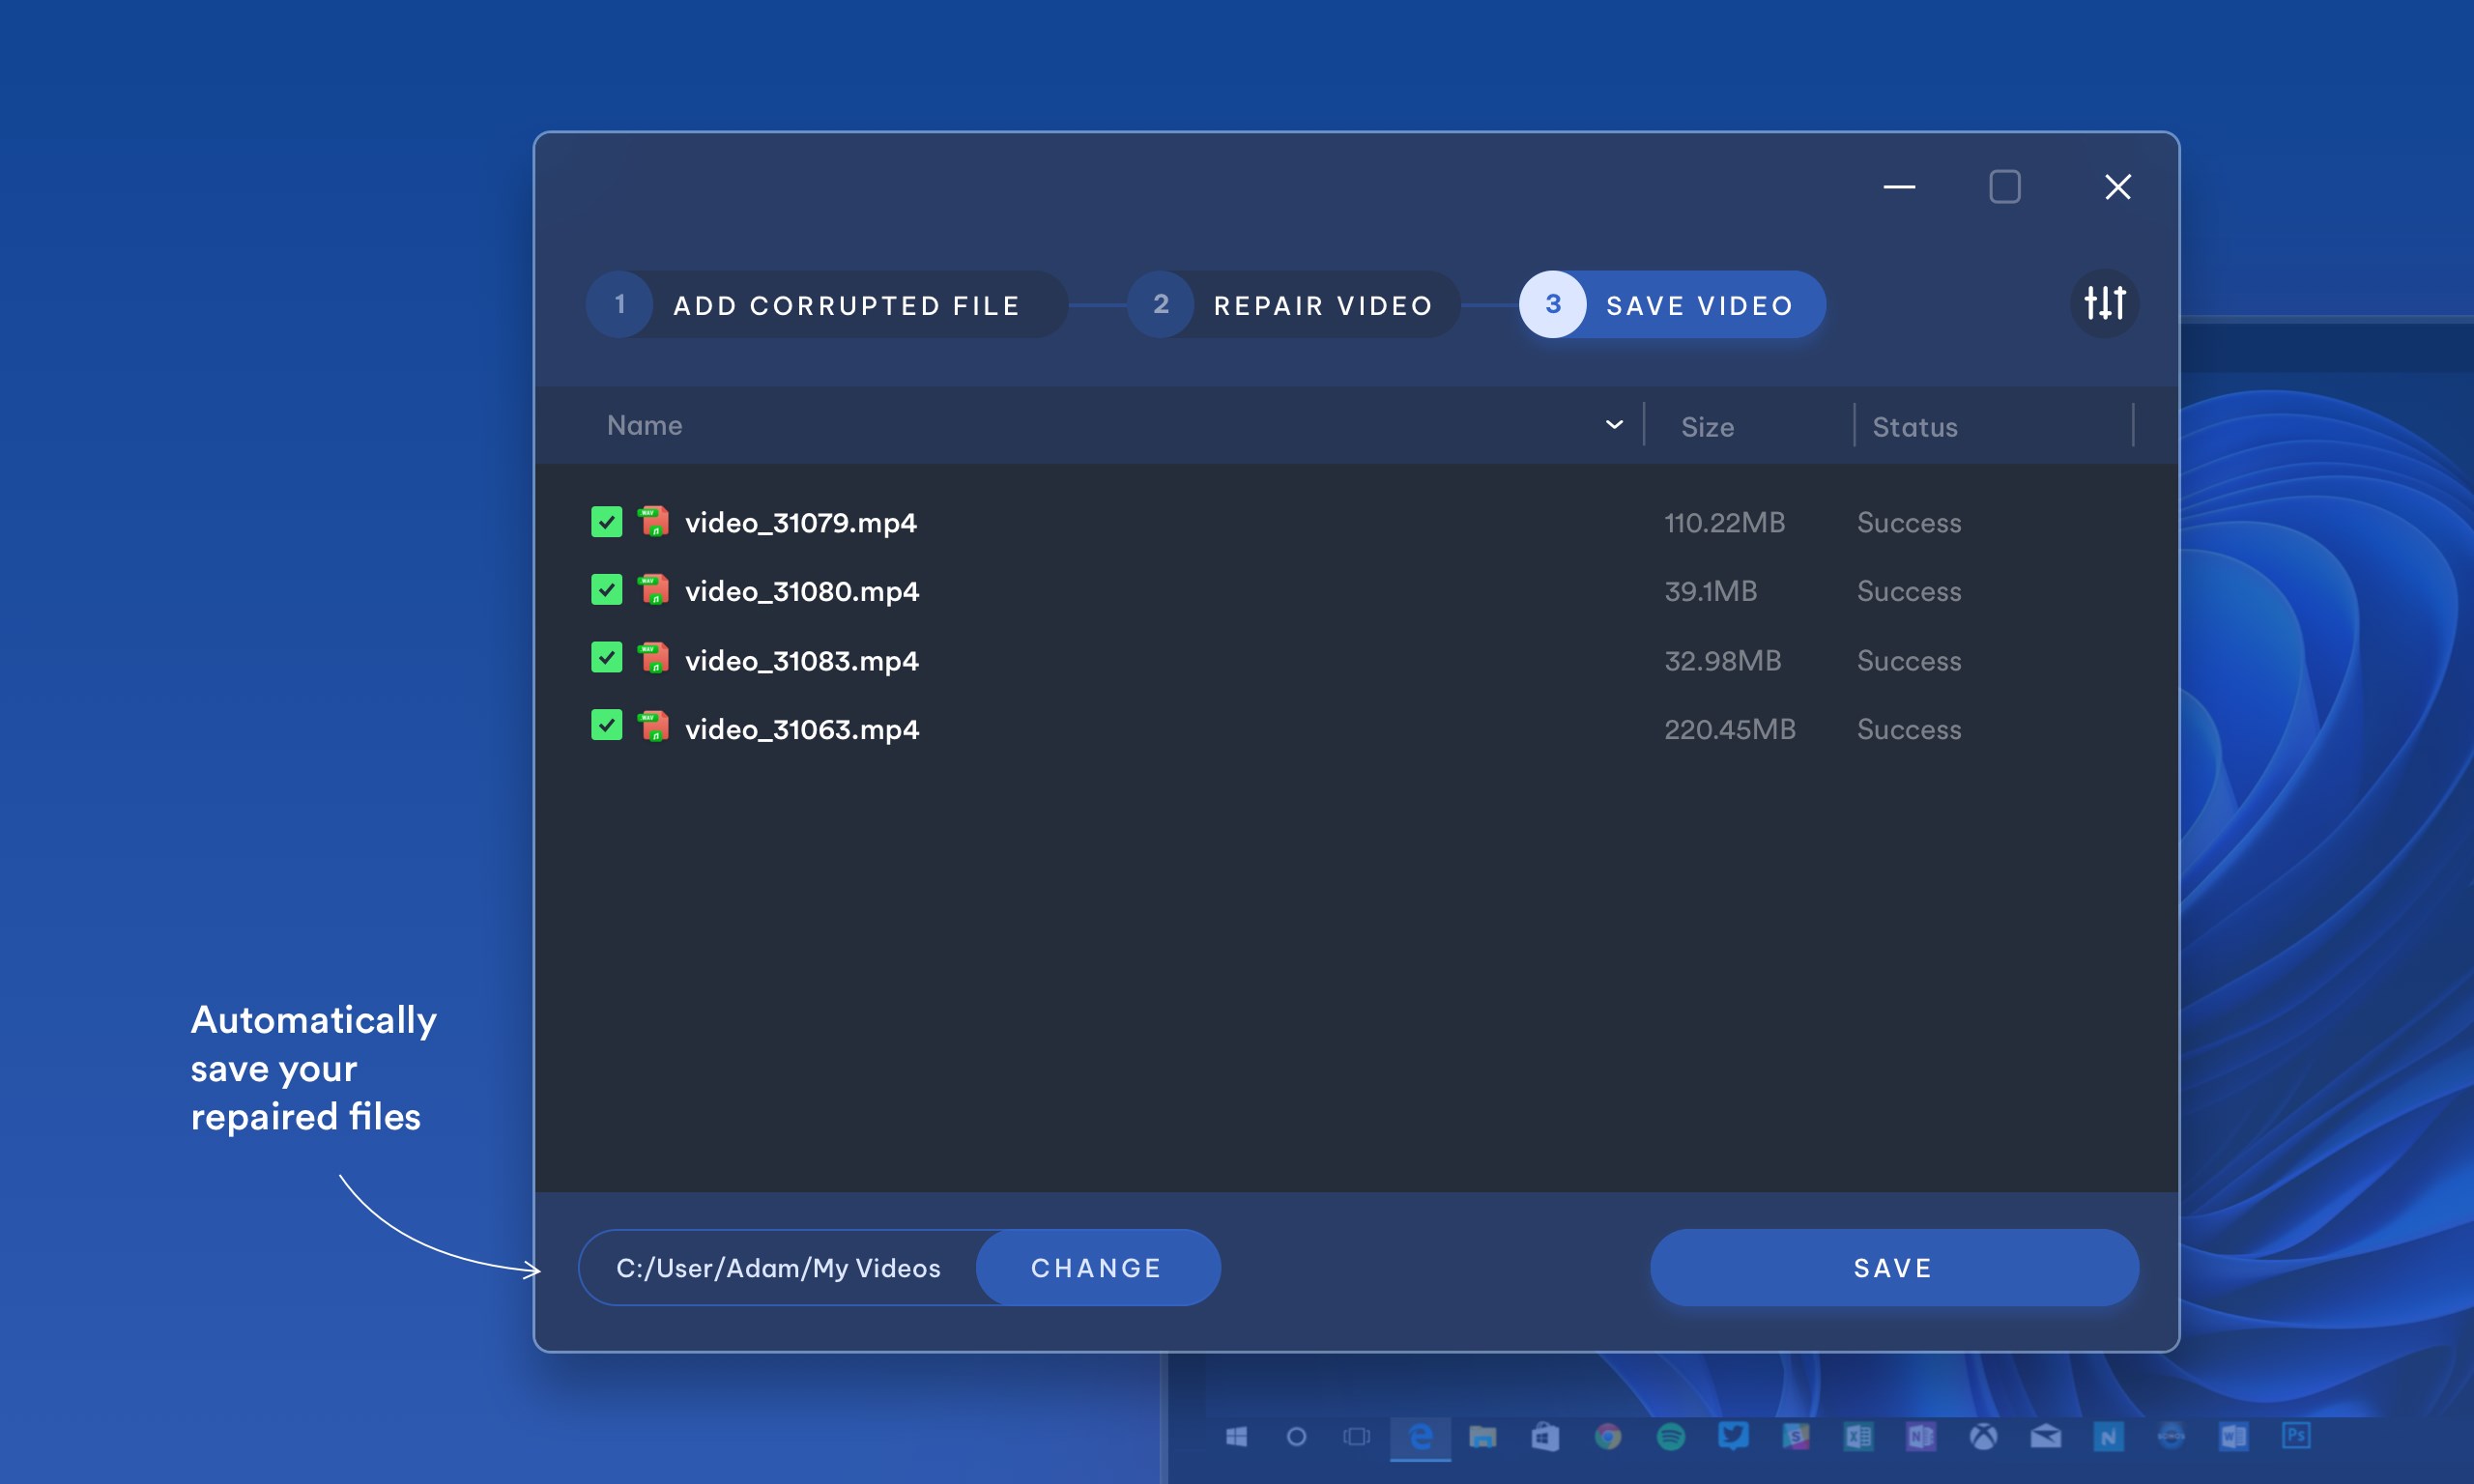Uncheck the video_31079.mp4 checkbox
2474x1484 pixels.
[606, 521]
